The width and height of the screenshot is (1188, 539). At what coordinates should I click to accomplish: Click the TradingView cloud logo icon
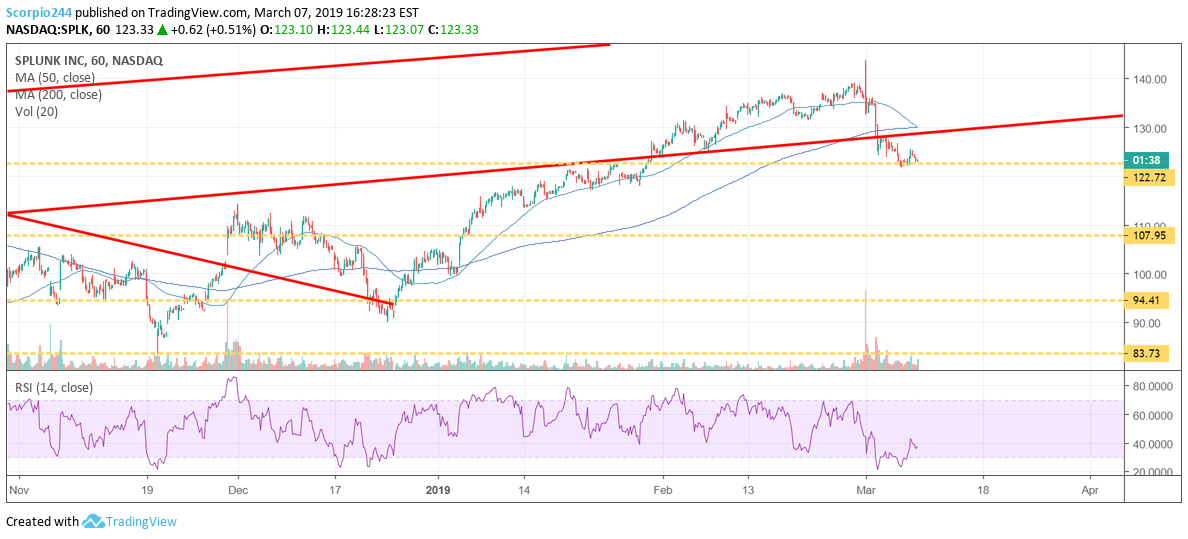94,522
